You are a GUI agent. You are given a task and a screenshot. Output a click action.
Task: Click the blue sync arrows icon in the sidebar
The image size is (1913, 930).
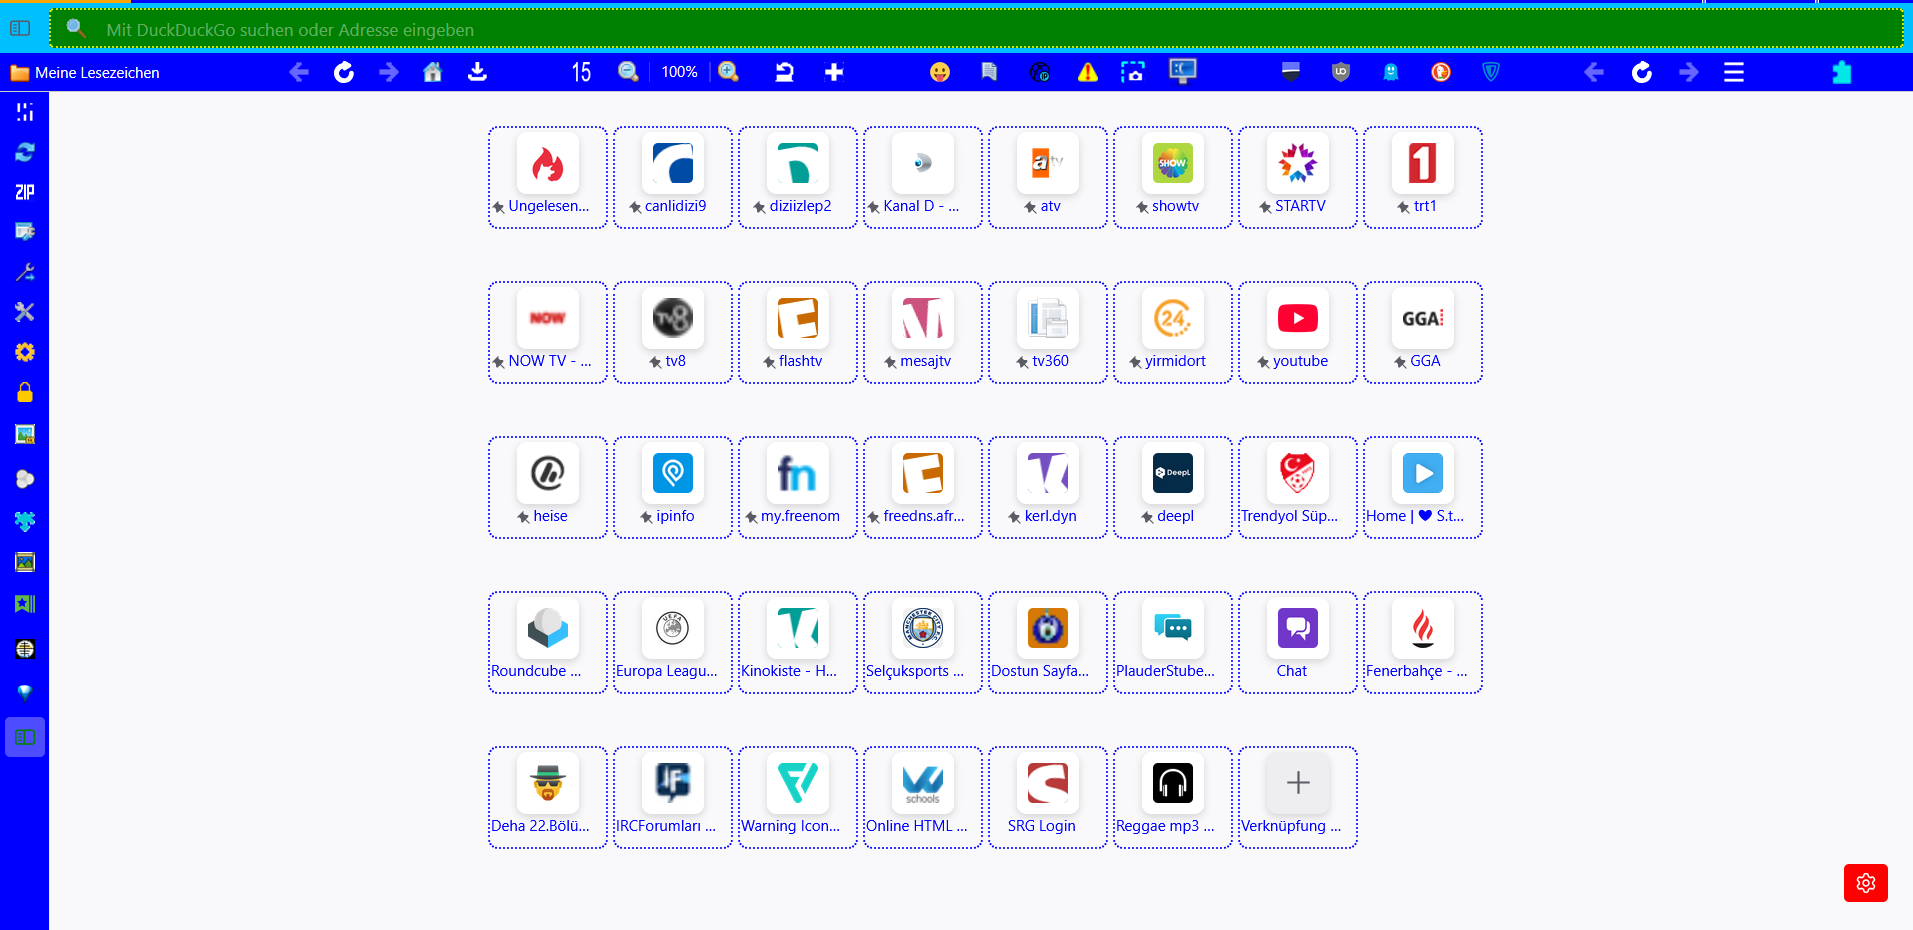pyautogui.click(x=25, y=152)
